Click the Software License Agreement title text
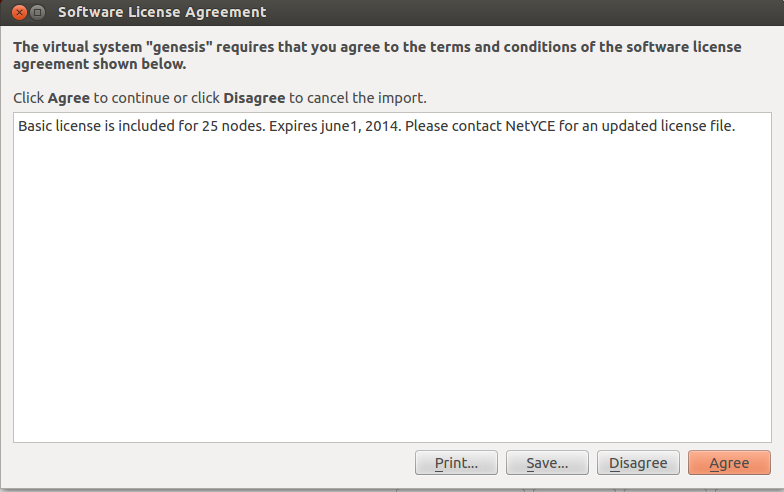This screenshot has height=492, width=784. [162, 13]
